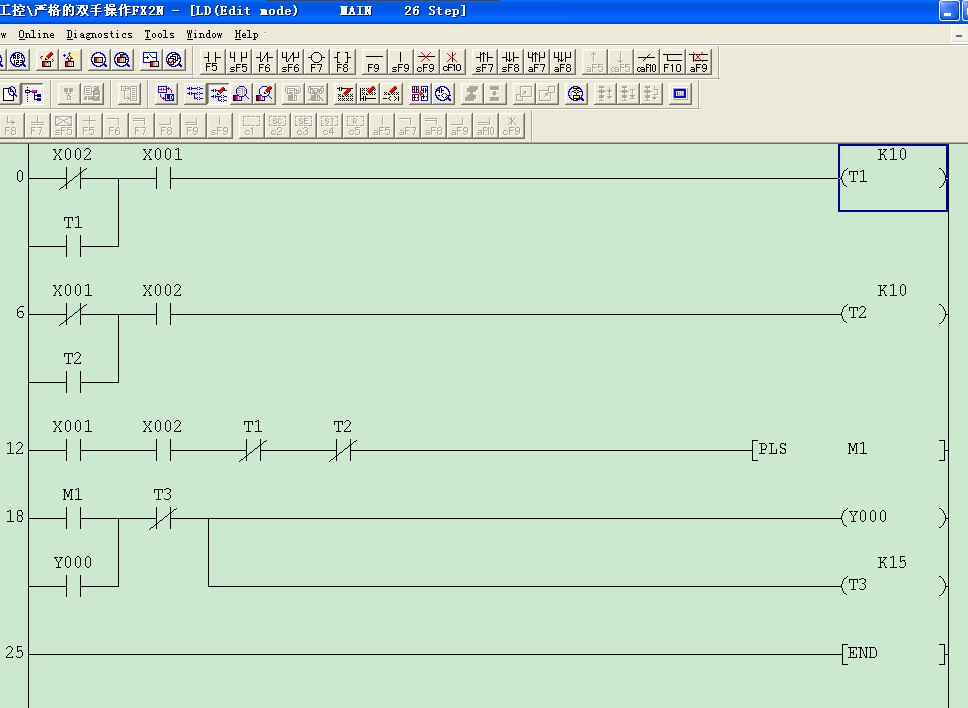Click the T3 K15 timer coil
Image resolution: width=968 pixels, height=708 pixels.
pyautogui.click(x=892, y=585)
